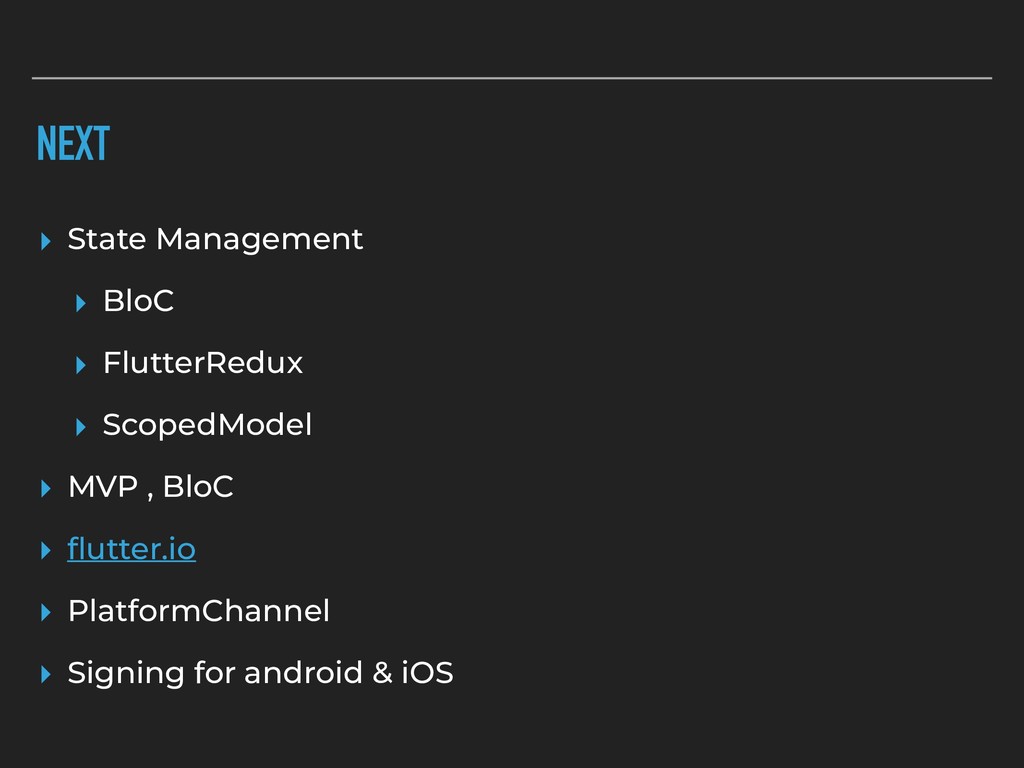Click the triangle bullet beside State Management

tap(45, 241)
